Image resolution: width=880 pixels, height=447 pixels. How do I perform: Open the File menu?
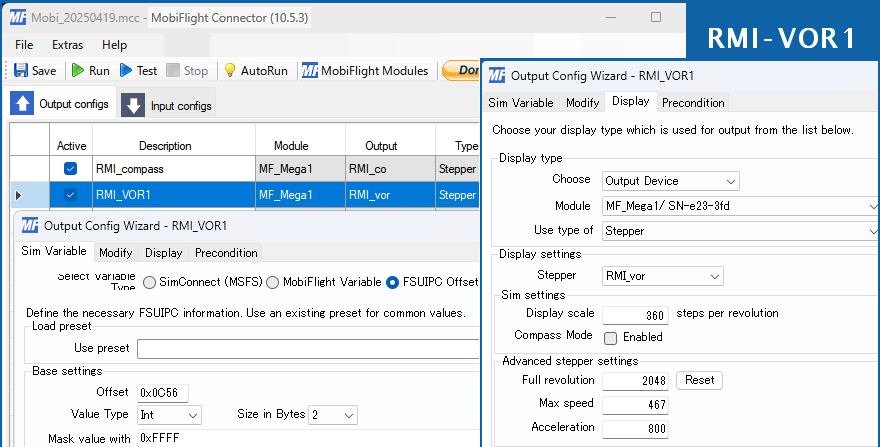tap(24, 45)
